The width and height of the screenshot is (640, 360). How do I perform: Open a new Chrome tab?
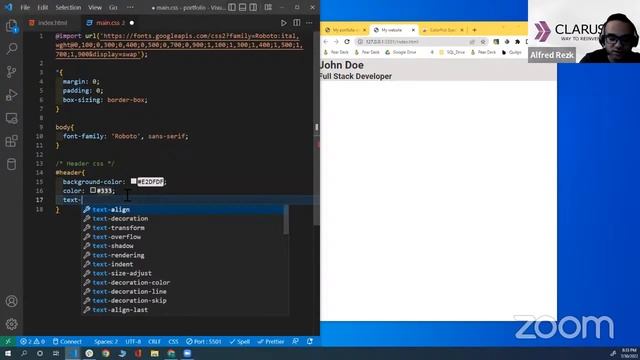pos(474,30)
